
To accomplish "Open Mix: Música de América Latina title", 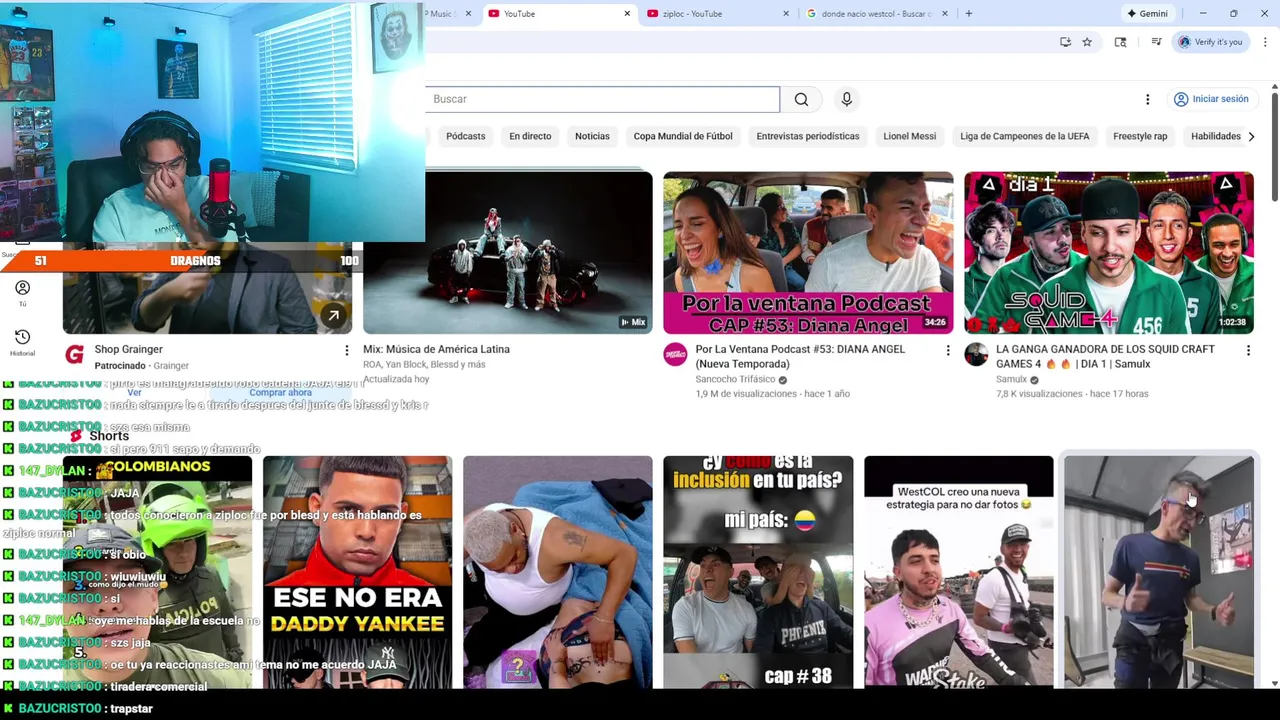I will point(436,349).
